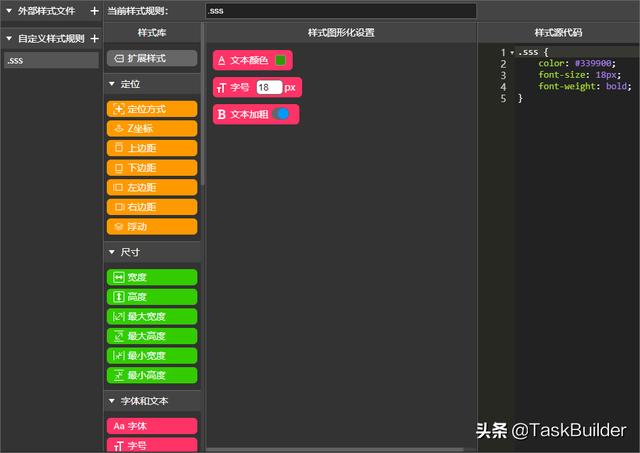Add the 浮动 style block
This screenshot has width=640, height=453.
152,226
